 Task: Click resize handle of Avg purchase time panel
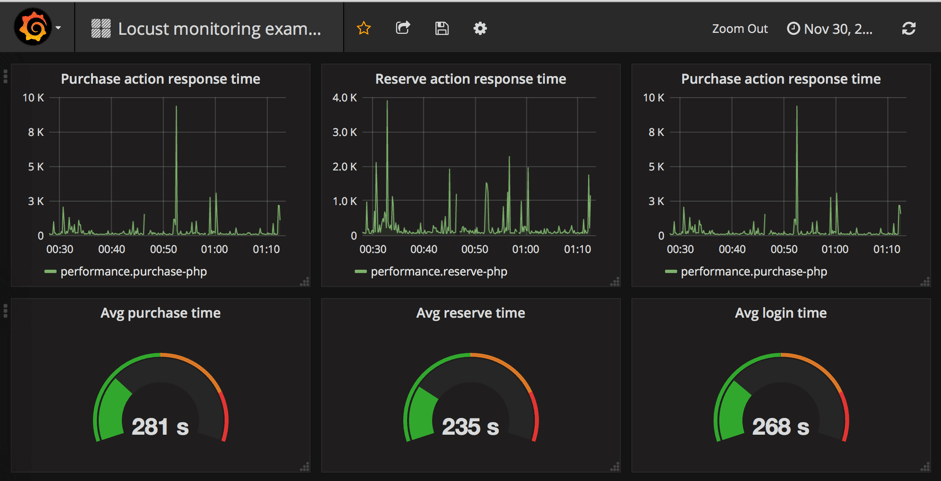coord(304,466)
